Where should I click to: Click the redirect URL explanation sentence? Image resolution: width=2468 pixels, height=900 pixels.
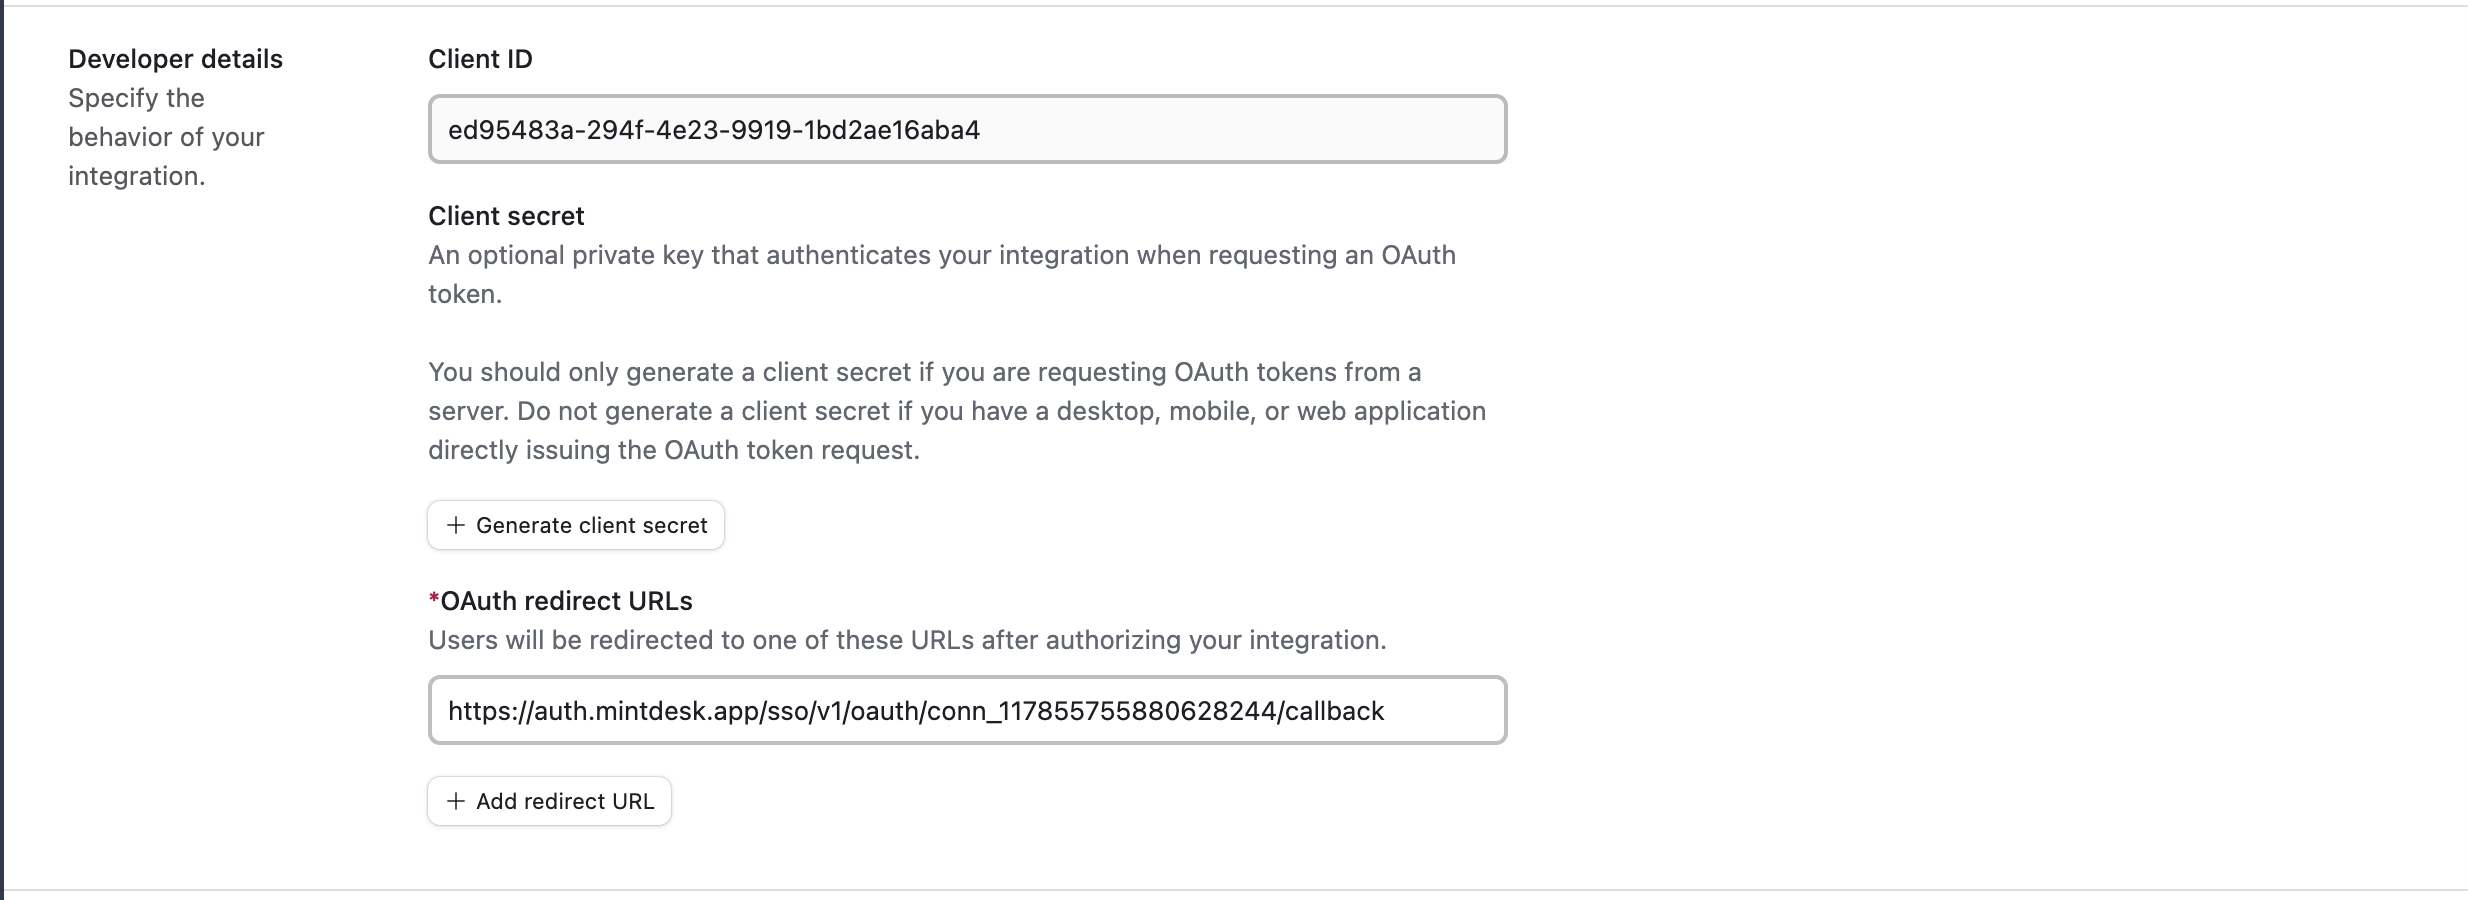[907, 640]
